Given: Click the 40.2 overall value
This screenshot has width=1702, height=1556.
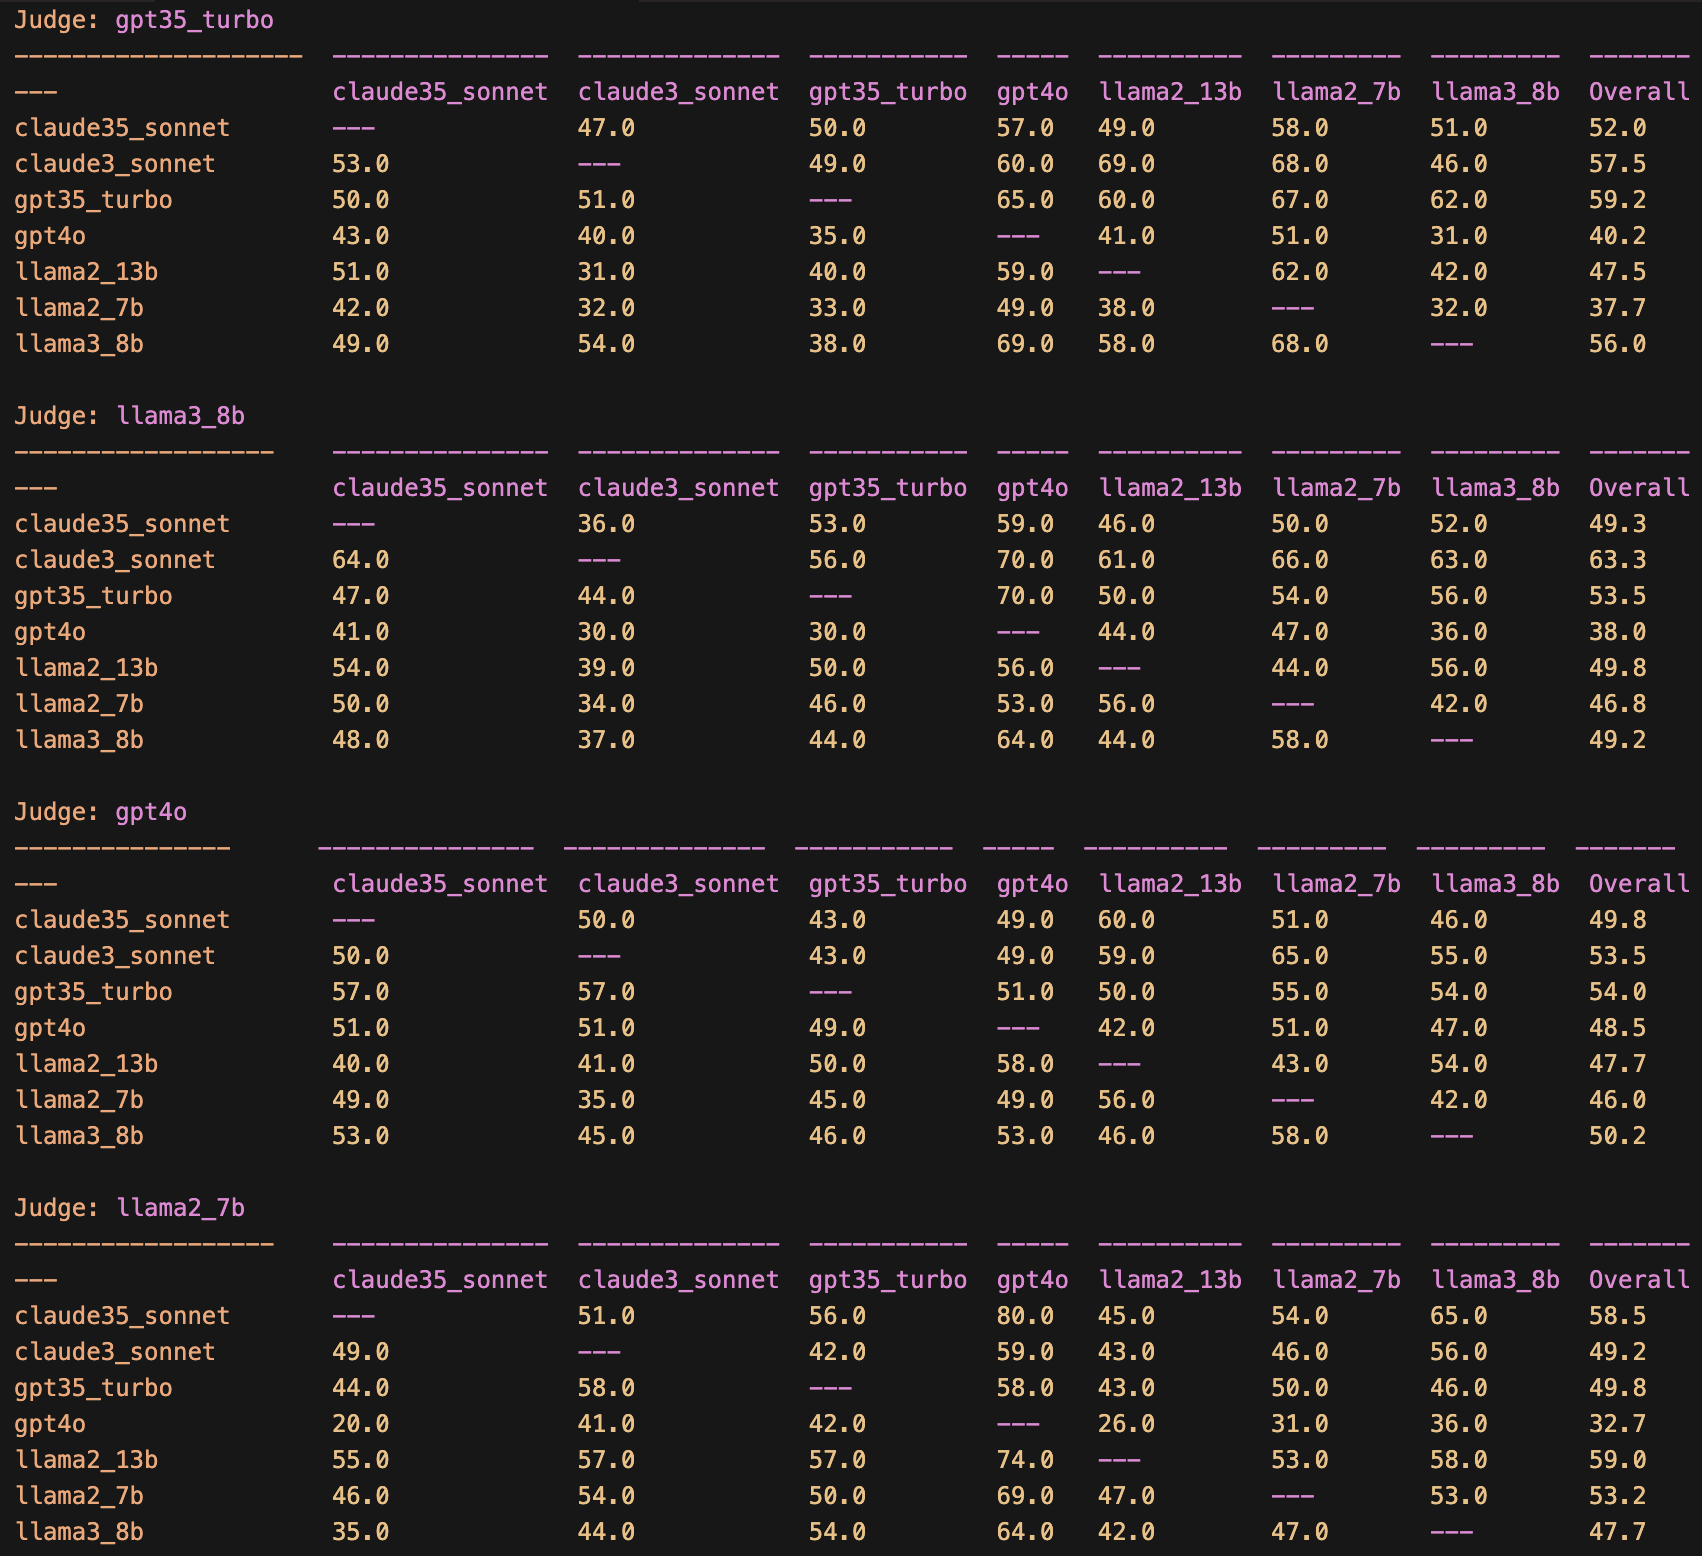Looking at the screenshot, I should pos(1617,236).
